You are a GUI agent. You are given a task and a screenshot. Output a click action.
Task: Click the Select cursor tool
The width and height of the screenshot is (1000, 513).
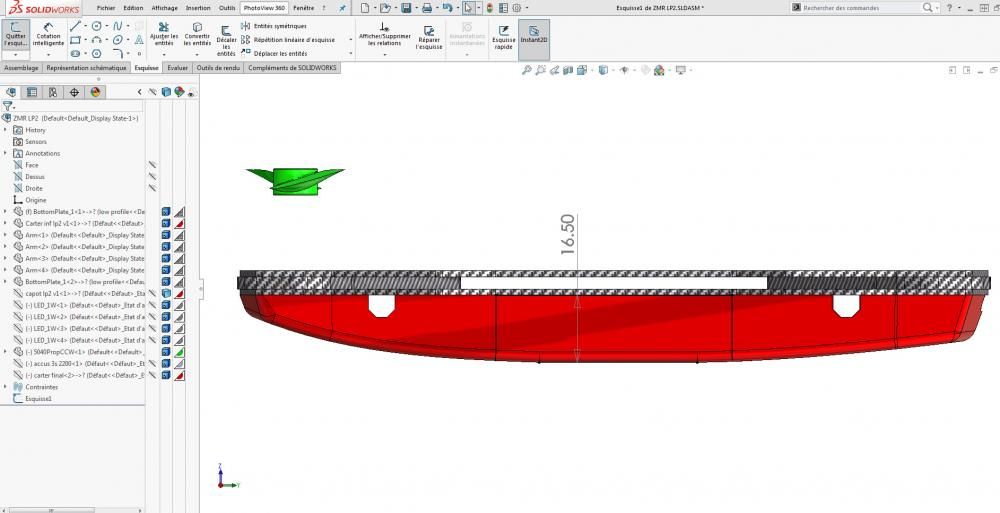pos(468,8)
